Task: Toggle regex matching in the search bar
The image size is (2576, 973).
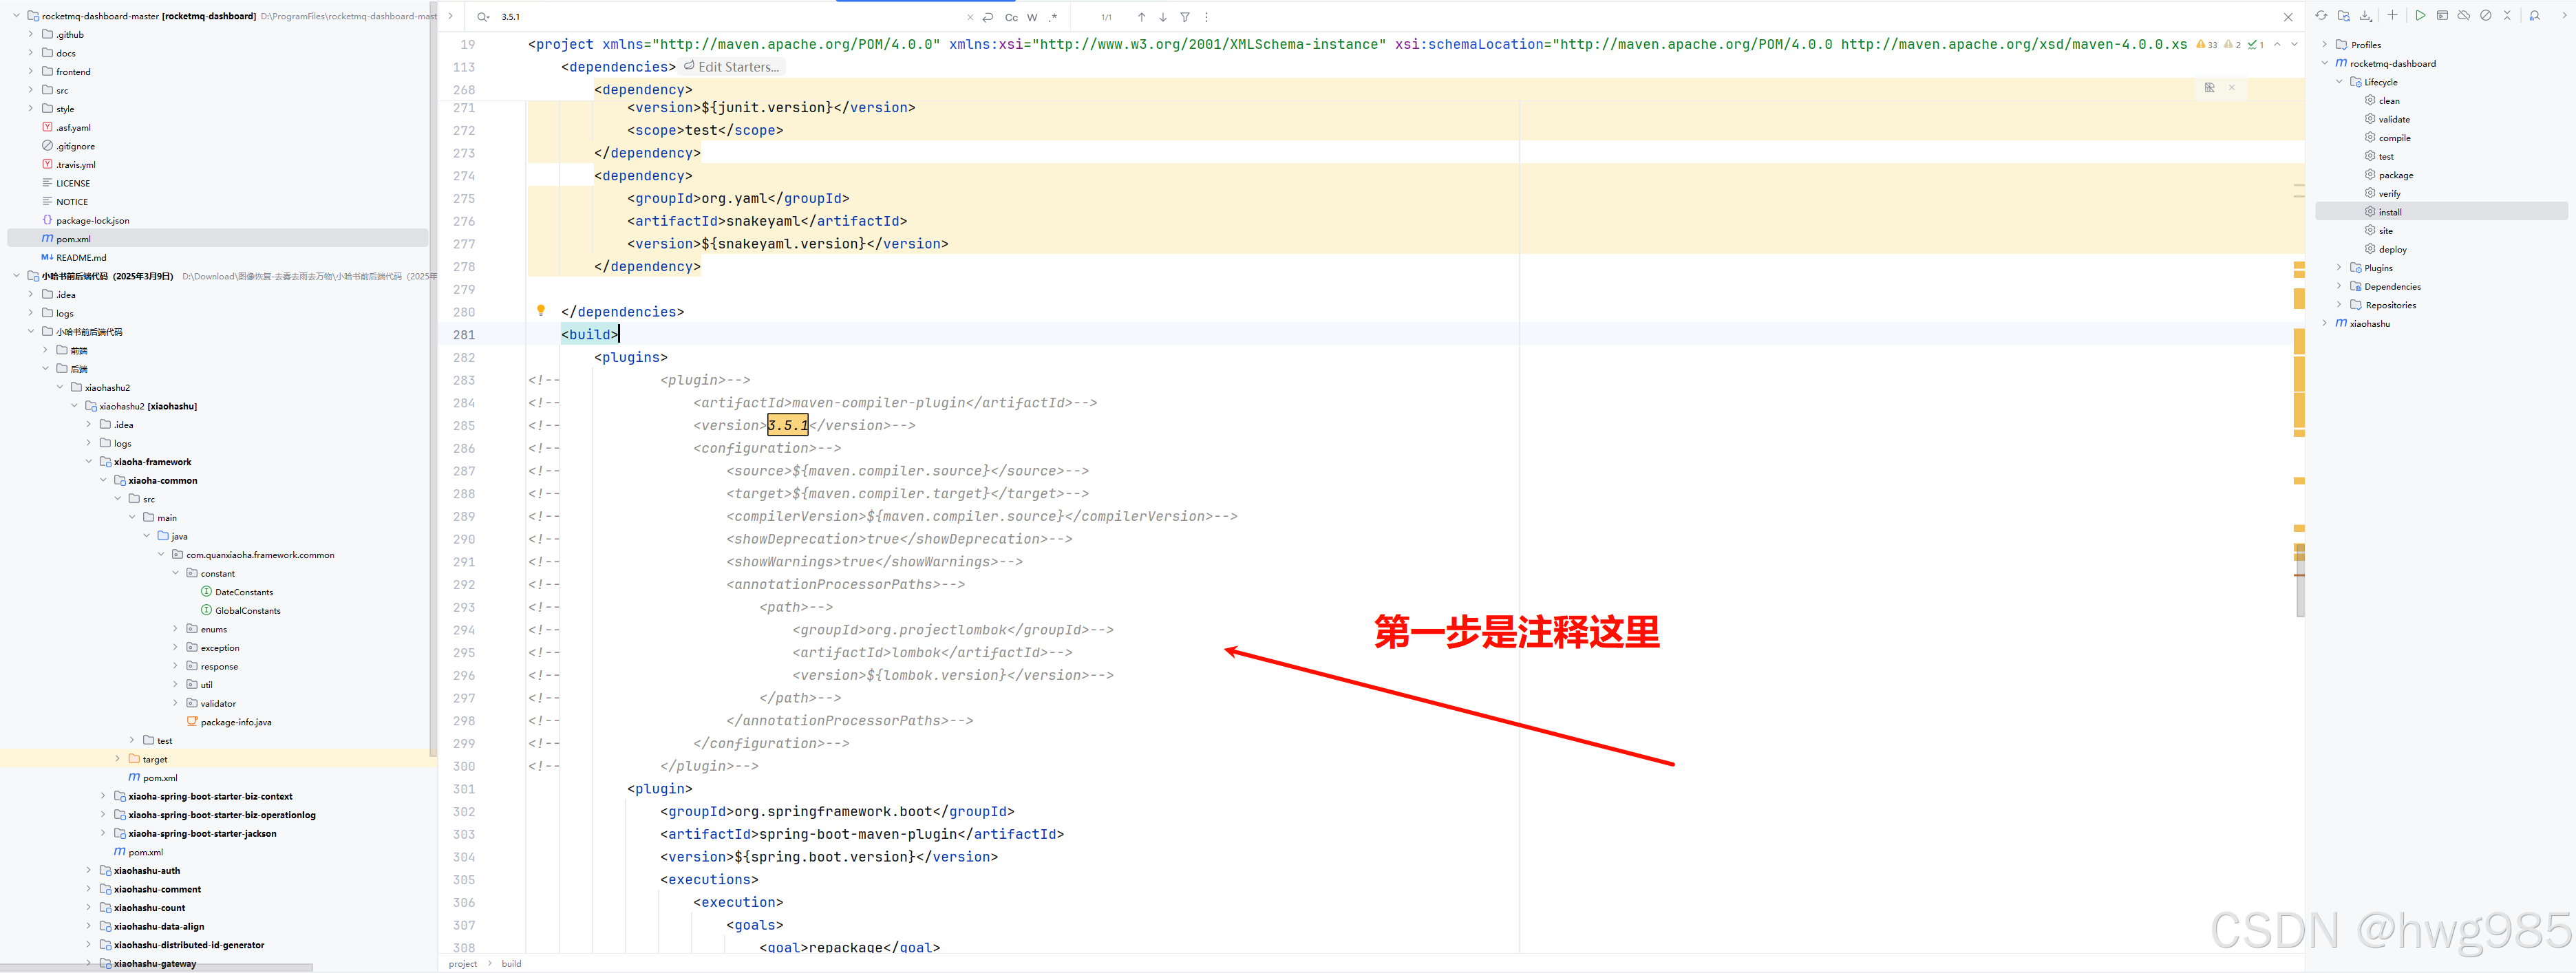Action: coord(1053,17)
